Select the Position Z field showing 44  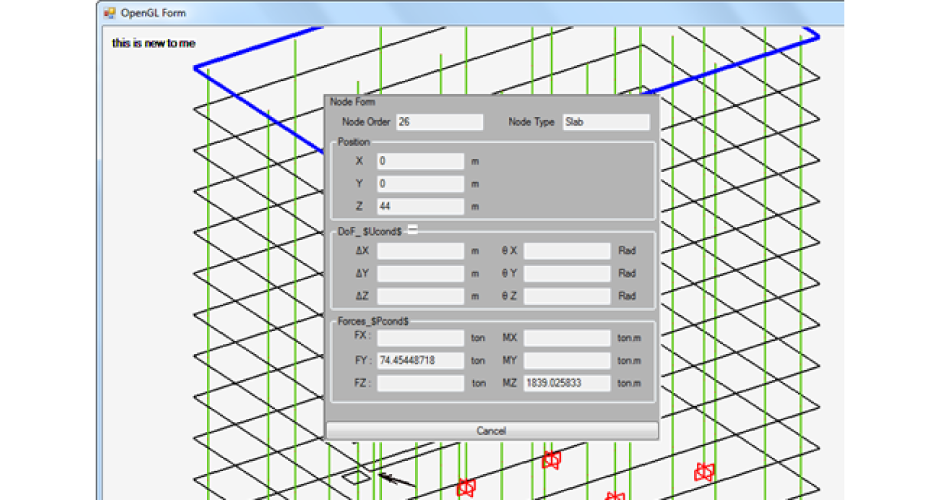pyautogui.click(x=420, y=206)
